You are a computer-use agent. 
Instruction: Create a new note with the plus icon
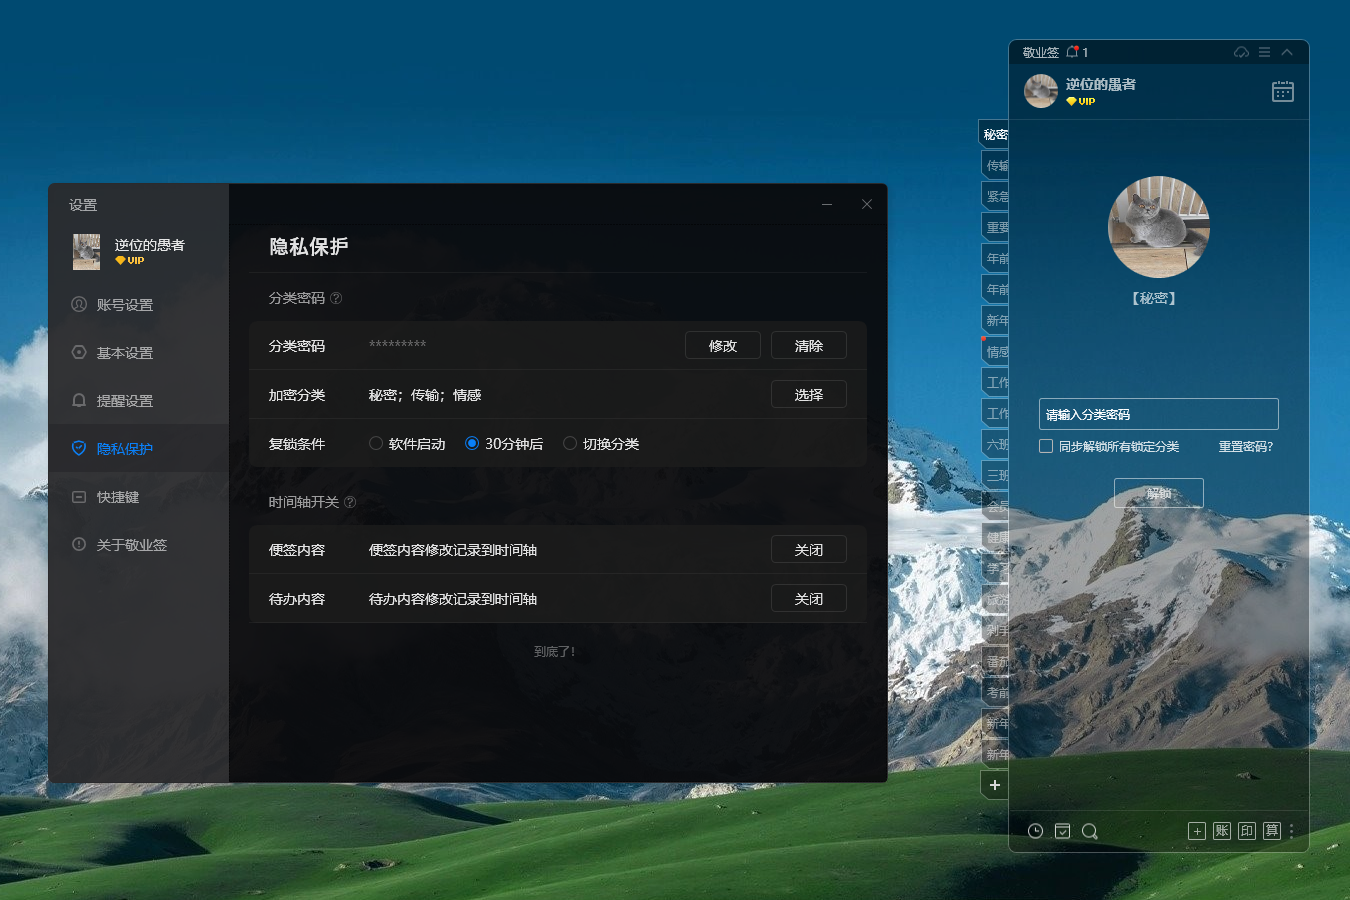(1197, 831)
